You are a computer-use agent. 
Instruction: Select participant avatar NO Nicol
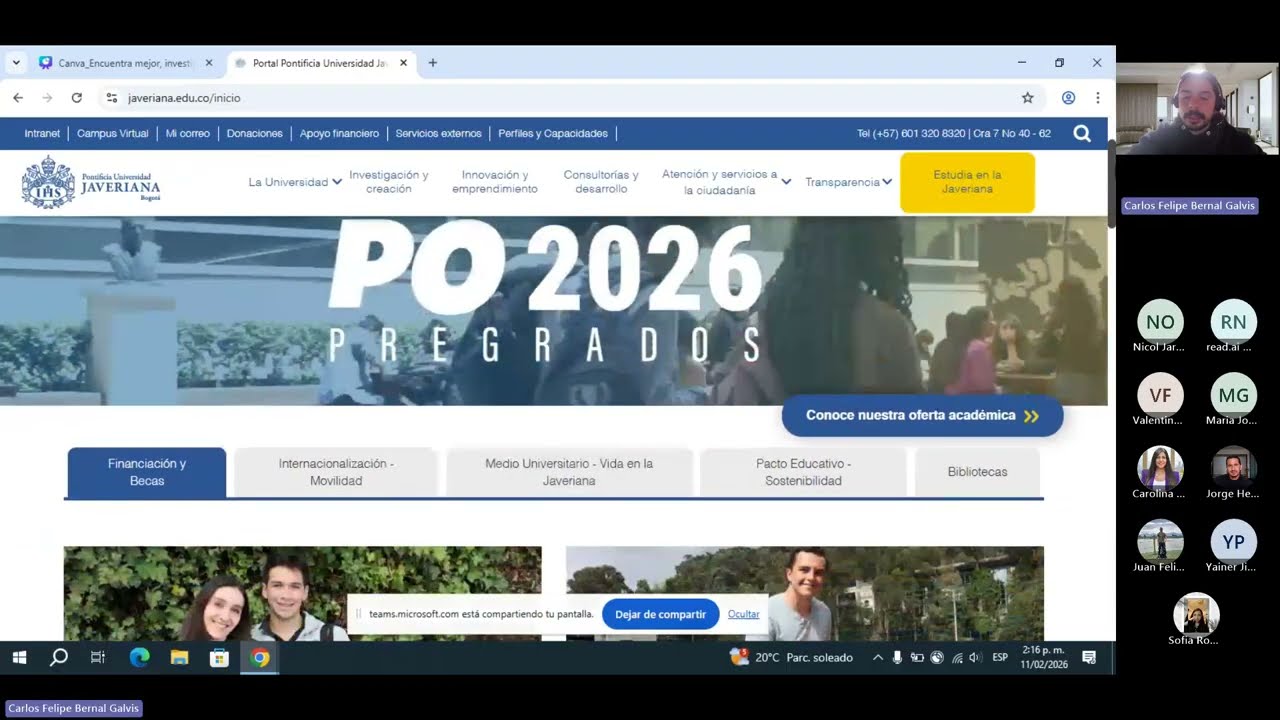(x=1160, y=323)
